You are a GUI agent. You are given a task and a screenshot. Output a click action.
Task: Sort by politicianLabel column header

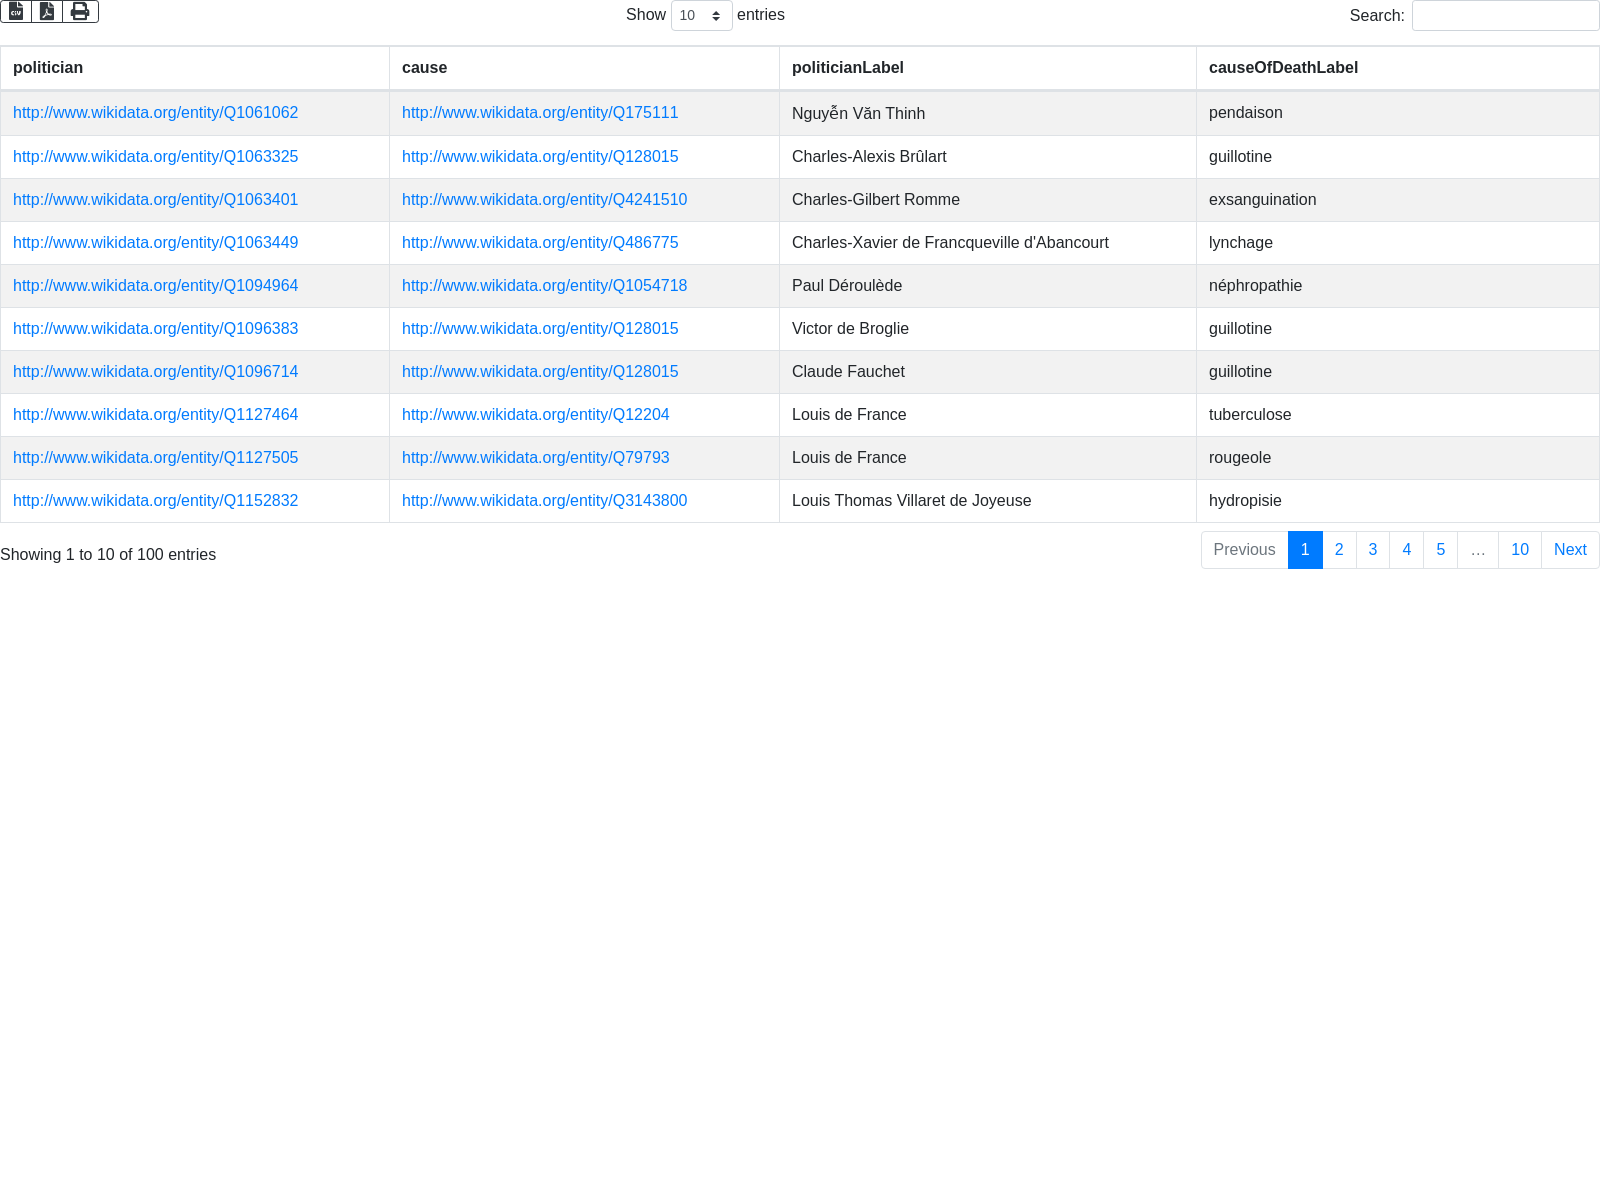click(988, 68)
